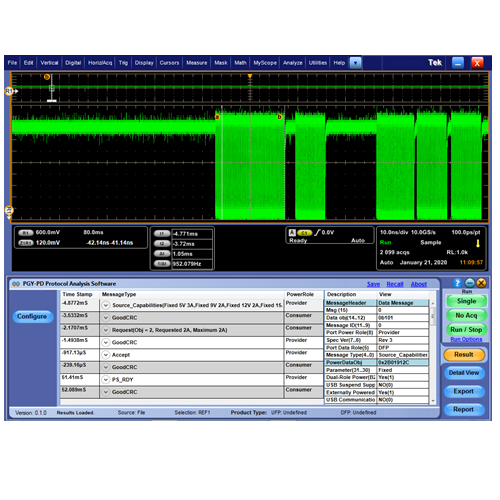
Task: Open the Analyze menu
Action: click(x=293, y=63)
